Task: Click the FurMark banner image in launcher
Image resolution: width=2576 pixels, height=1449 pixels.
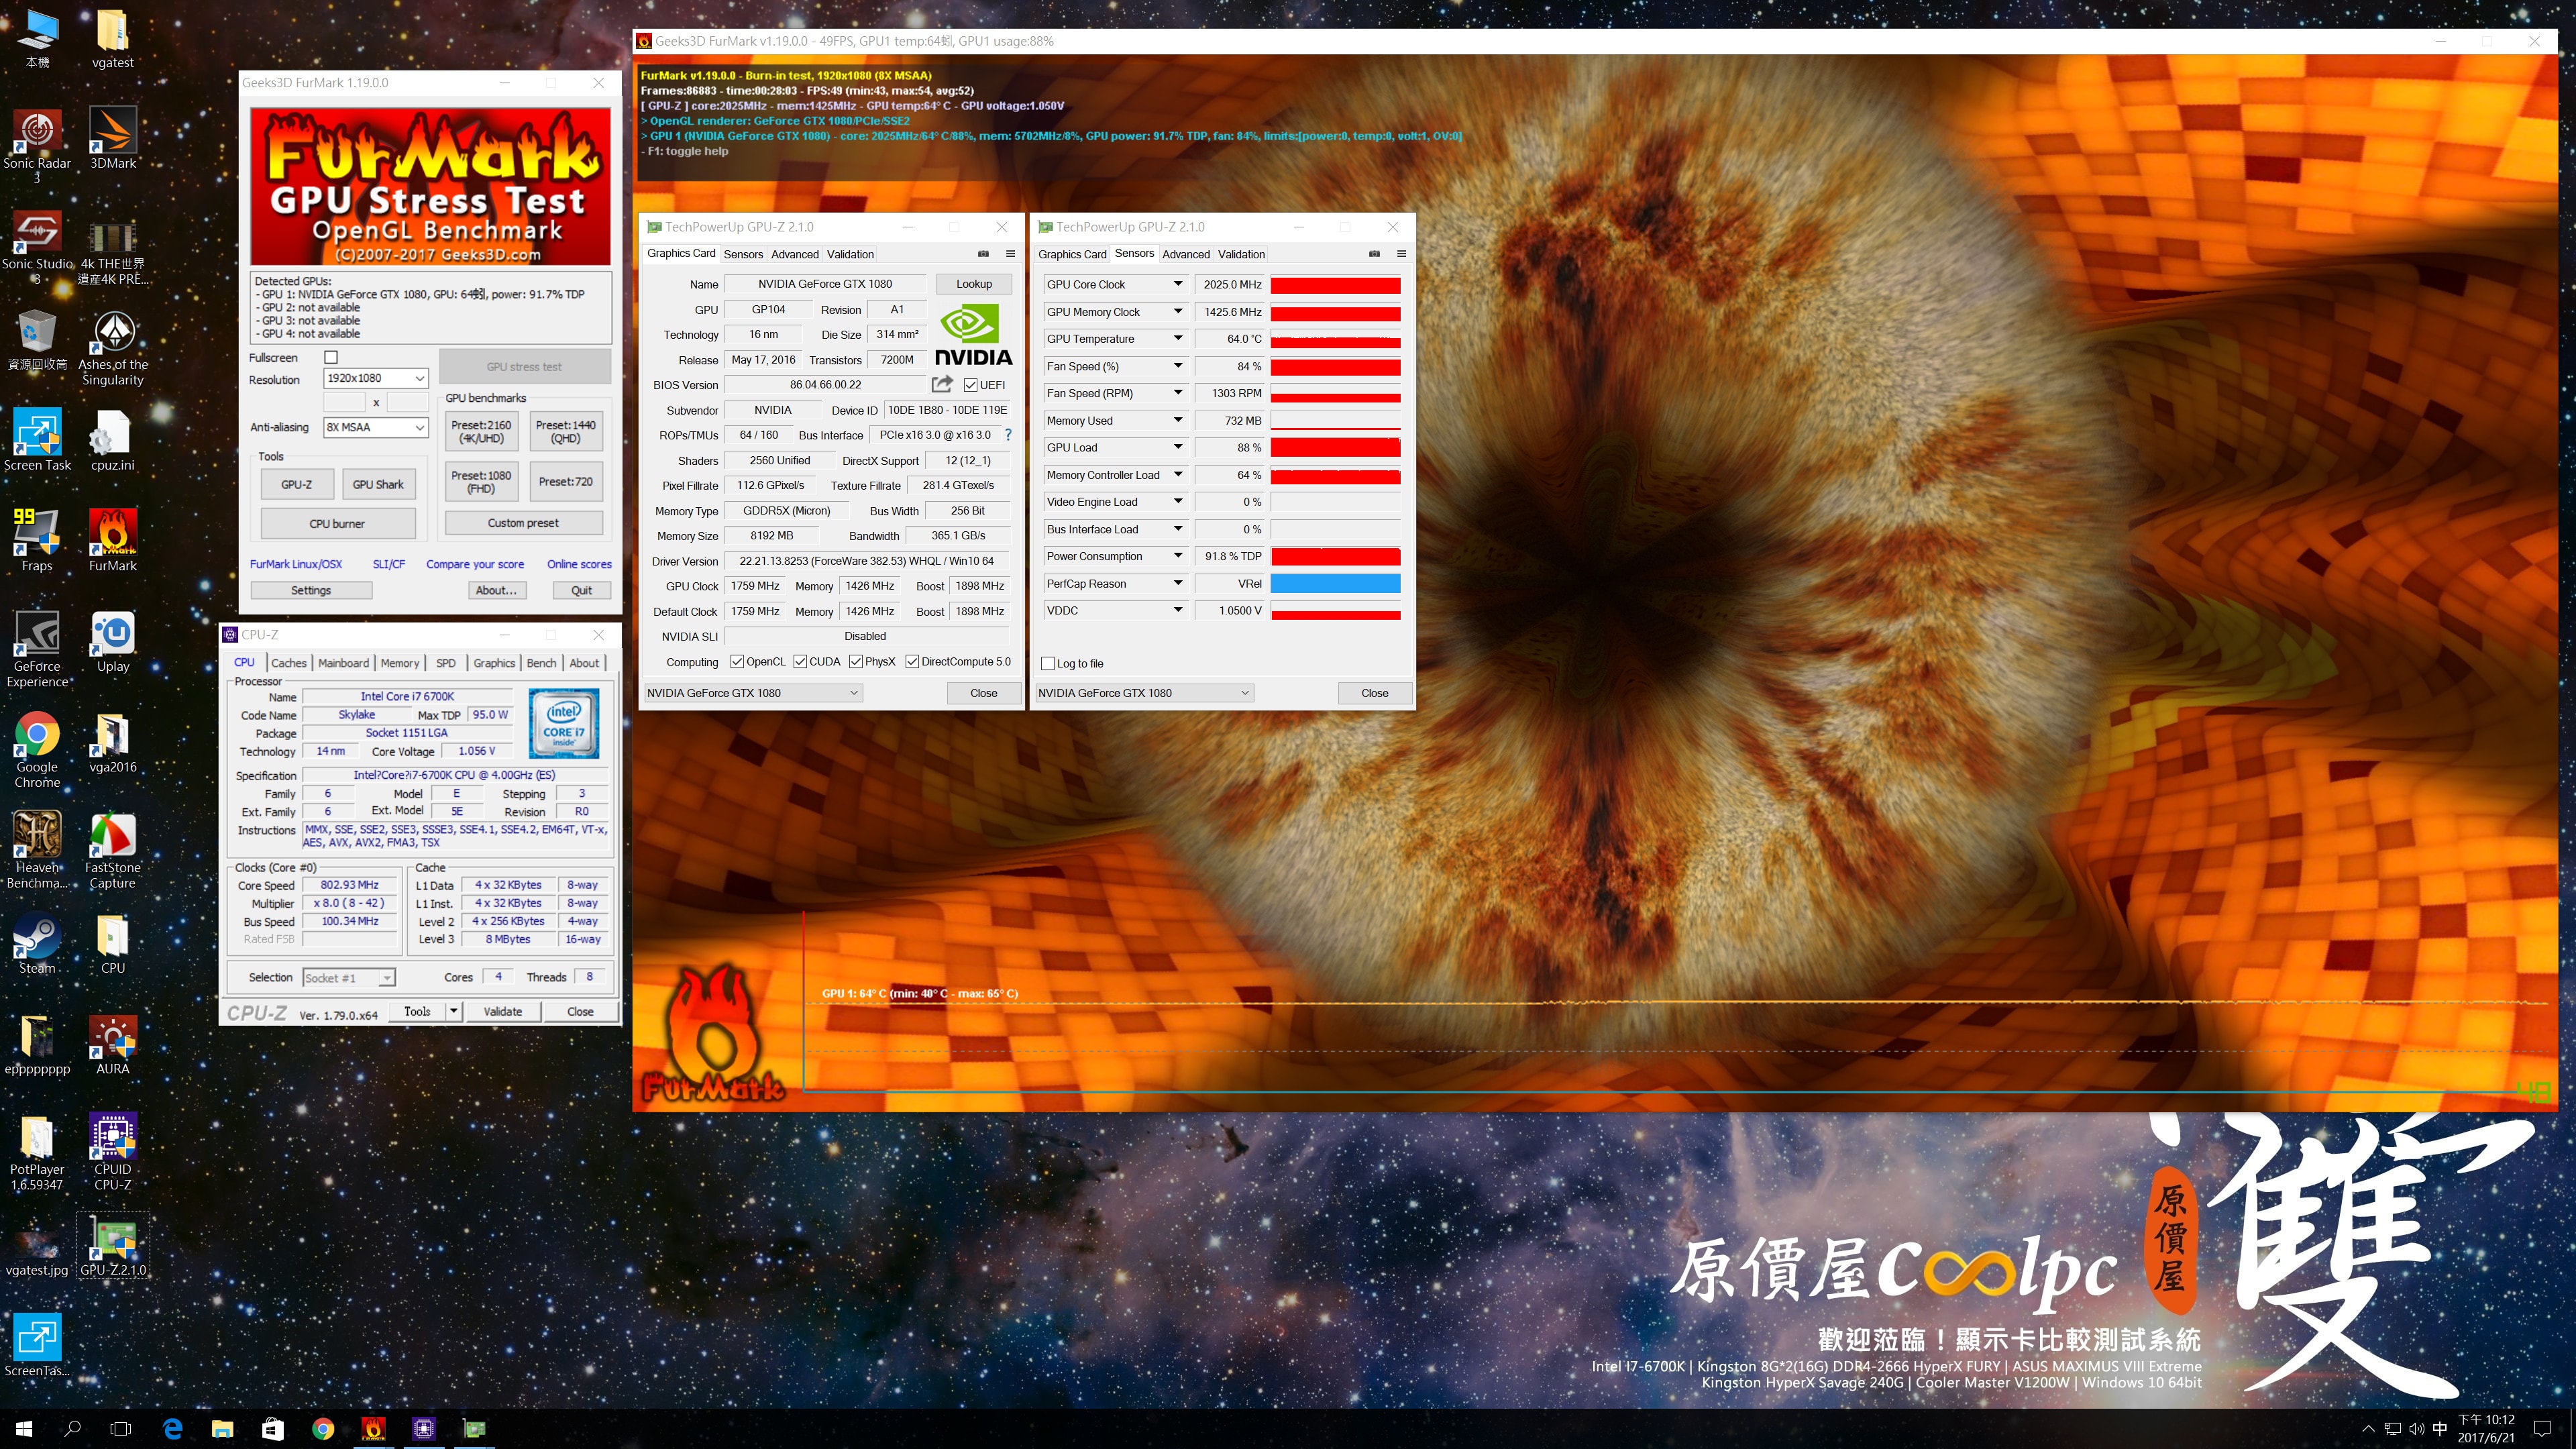Action: coord(430,186)
